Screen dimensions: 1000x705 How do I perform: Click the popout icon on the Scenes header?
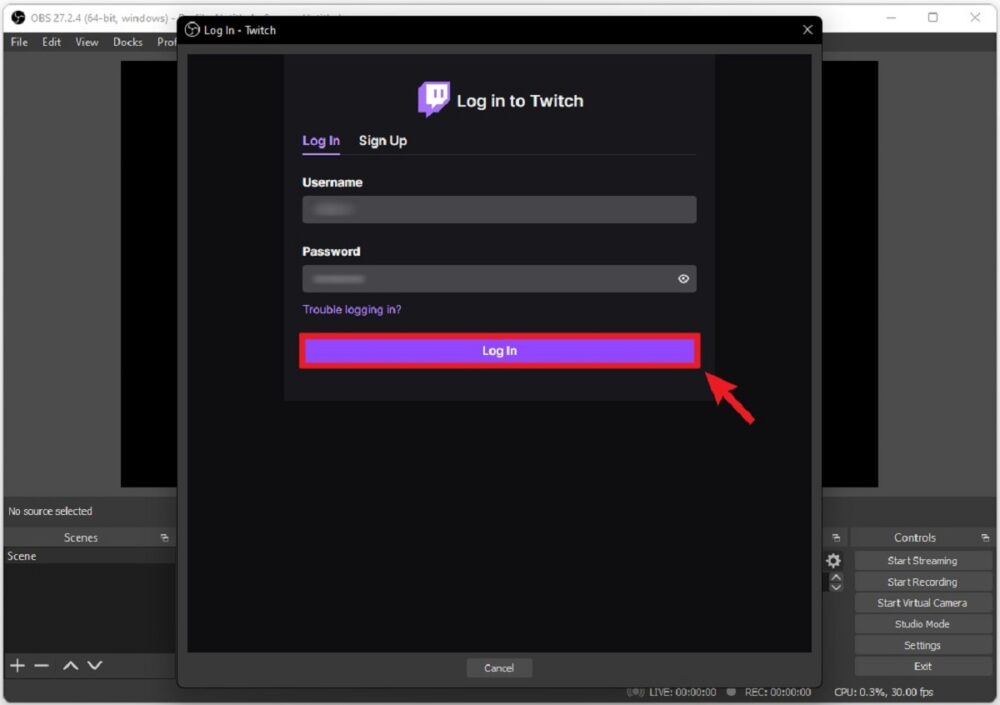(x=164, y=537)
